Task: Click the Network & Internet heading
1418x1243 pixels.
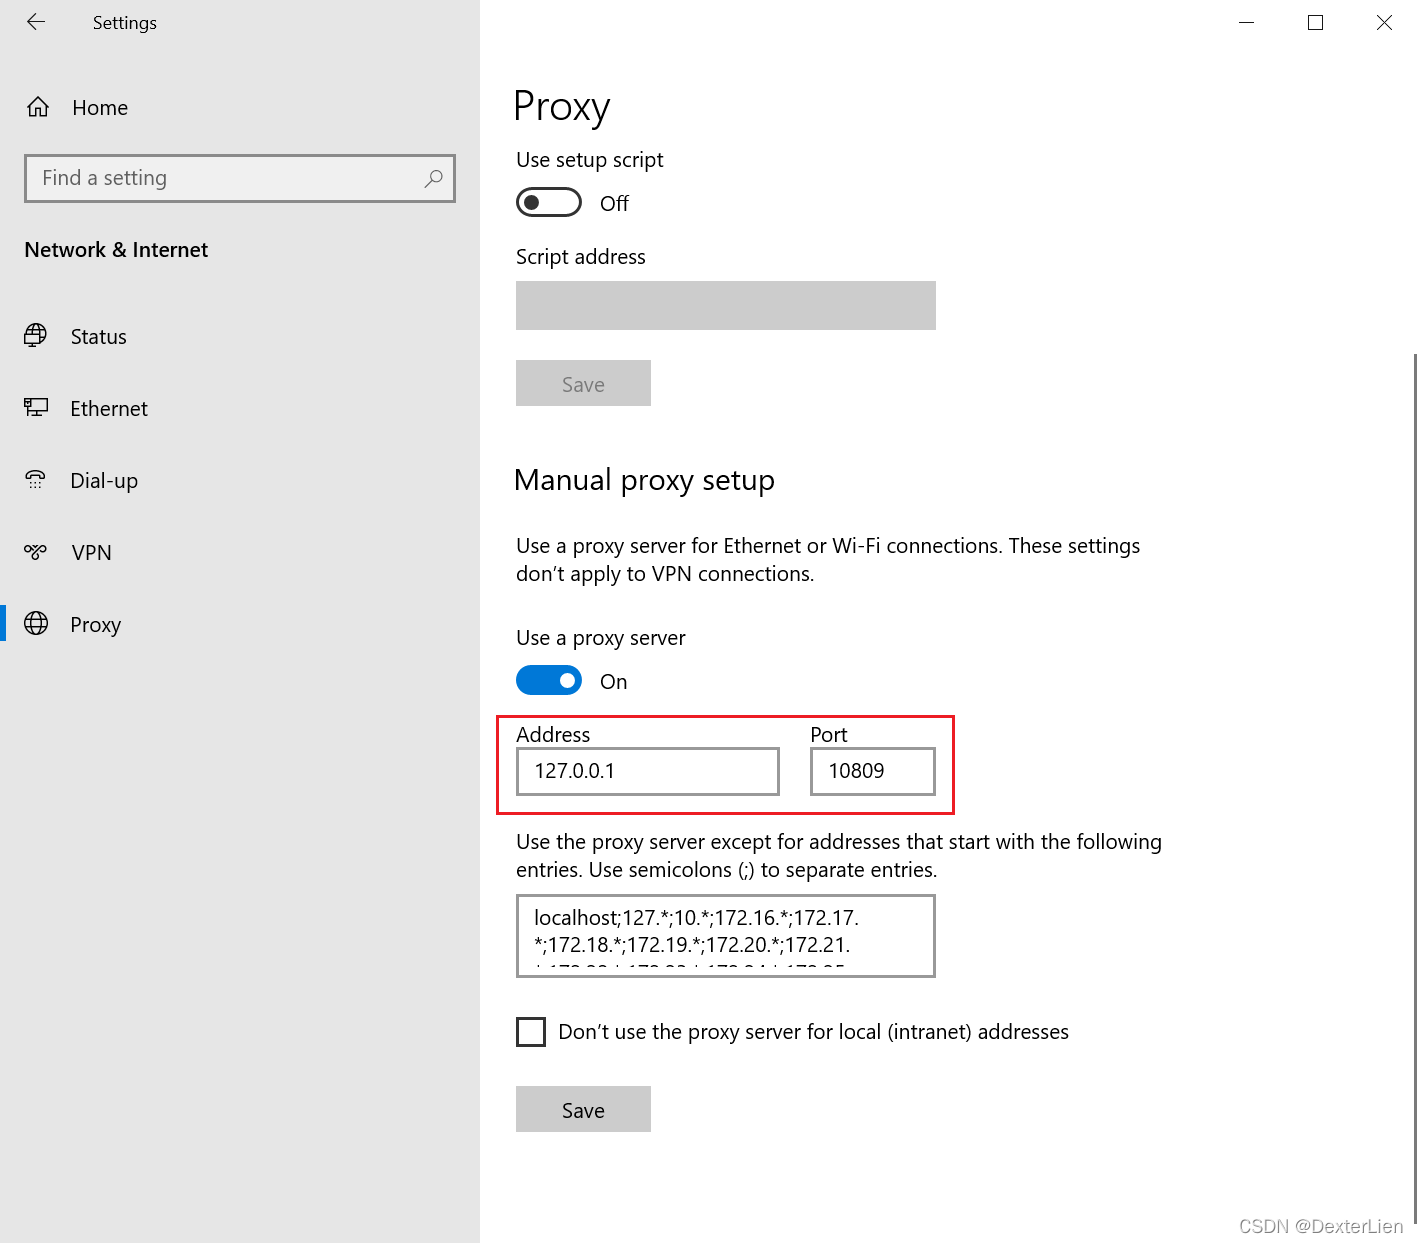Action: (x=116, y=249)
